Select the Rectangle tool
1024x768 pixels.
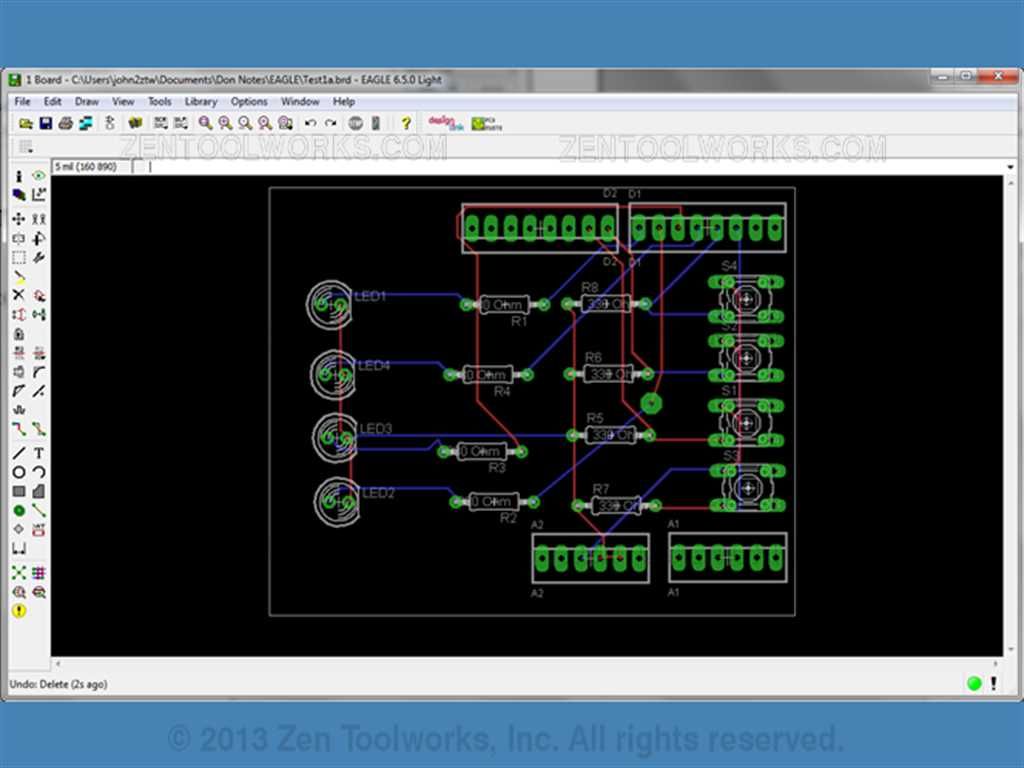19,491
